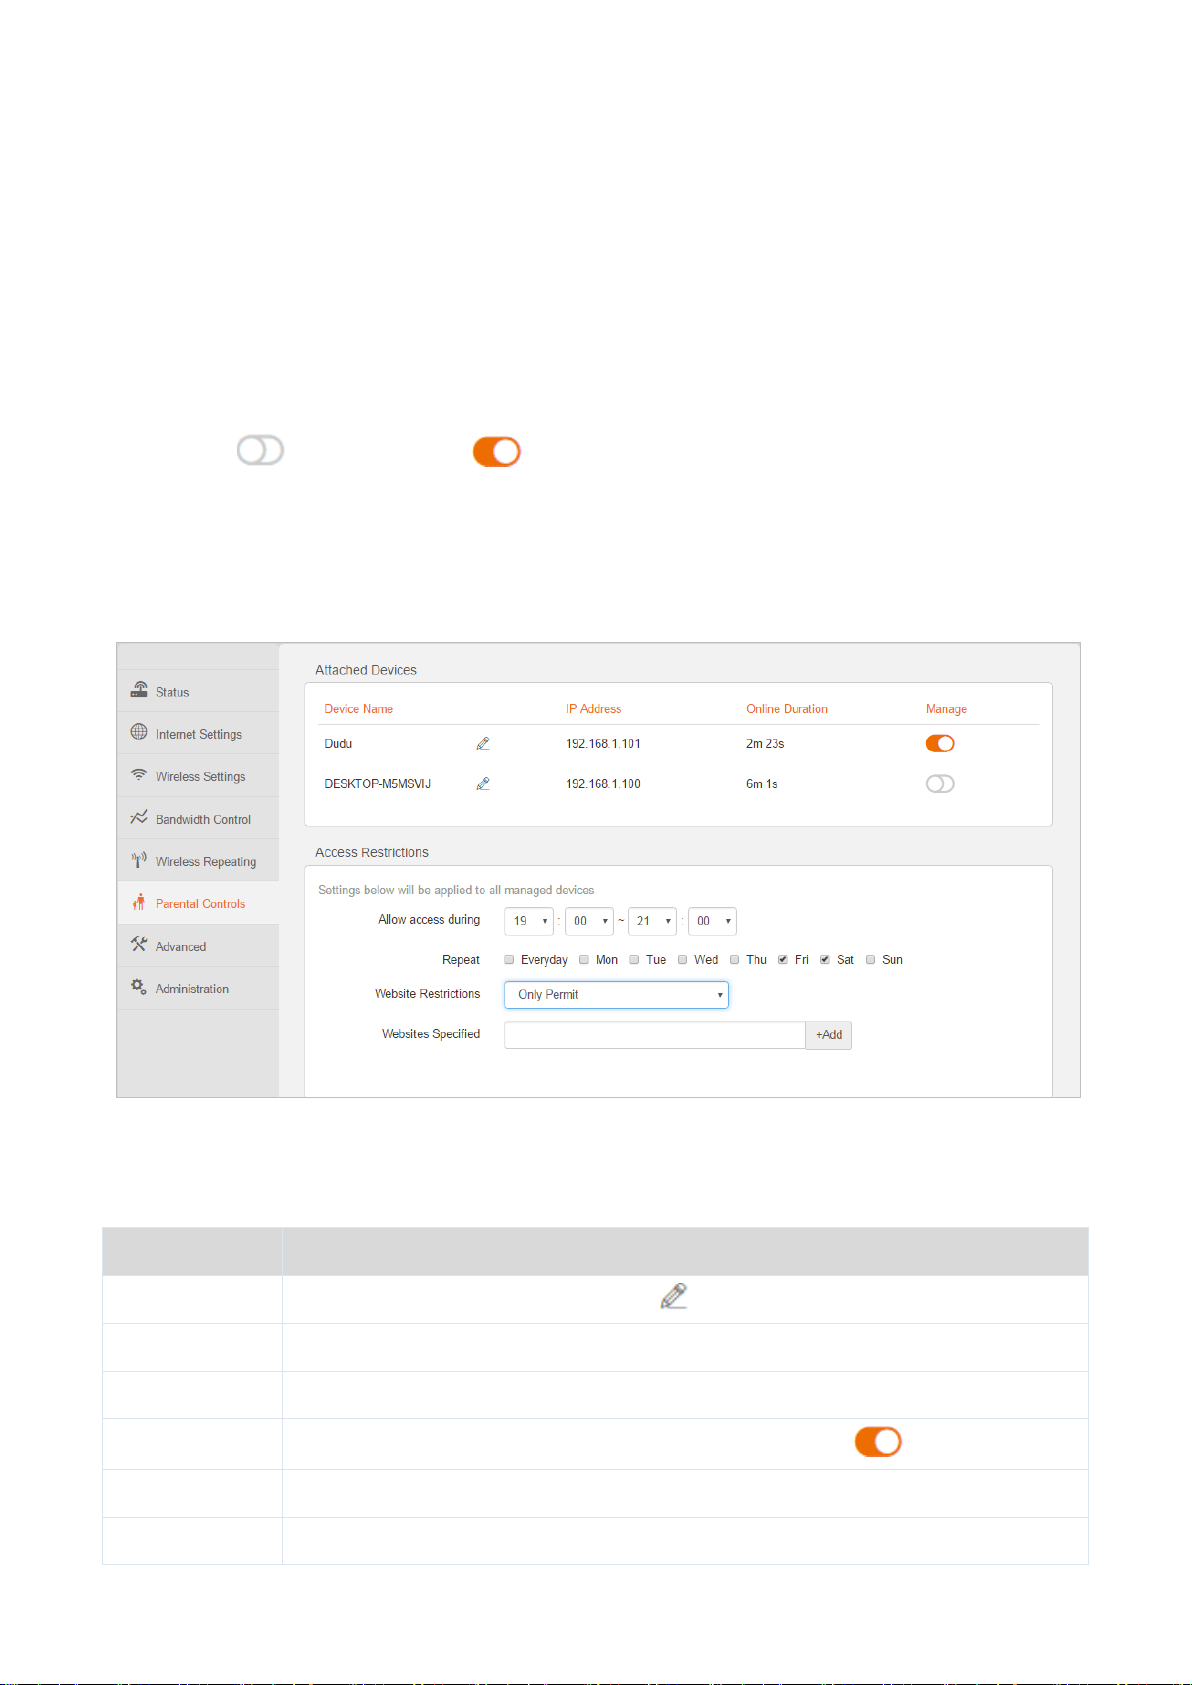
Task: Uncheck the Fri checkbox
Action: click(x=783, y=959)
